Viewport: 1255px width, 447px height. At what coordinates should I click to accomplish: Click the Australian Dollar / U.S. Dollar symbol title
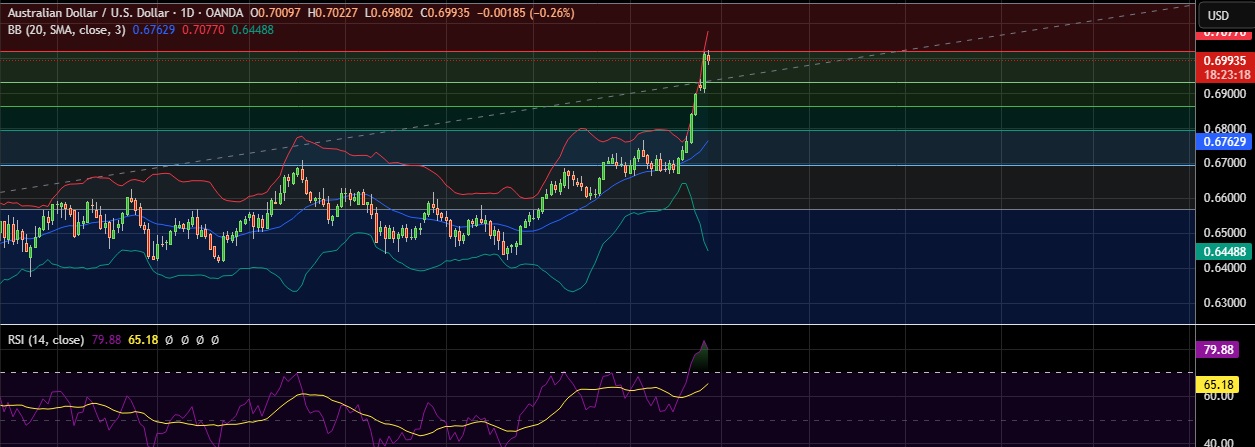coord(96,12)
